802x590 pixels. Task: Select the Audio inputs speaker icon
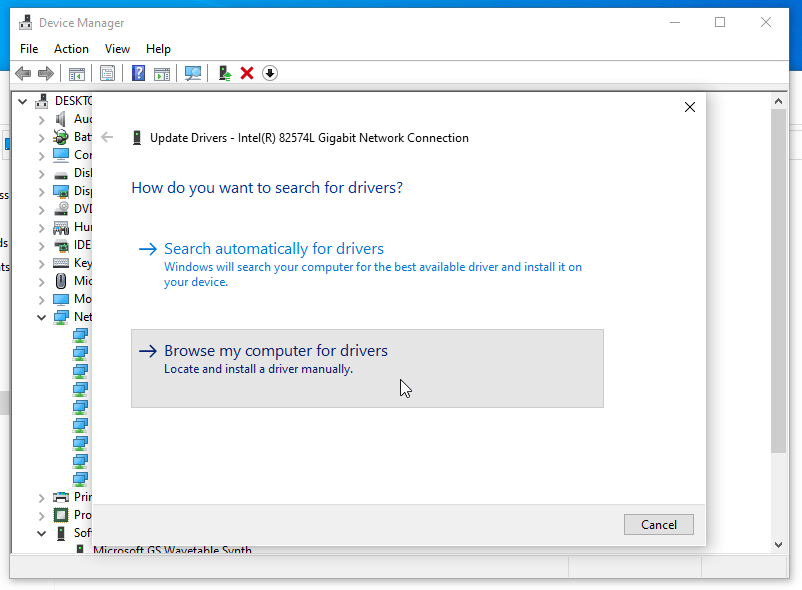(61, 119)
